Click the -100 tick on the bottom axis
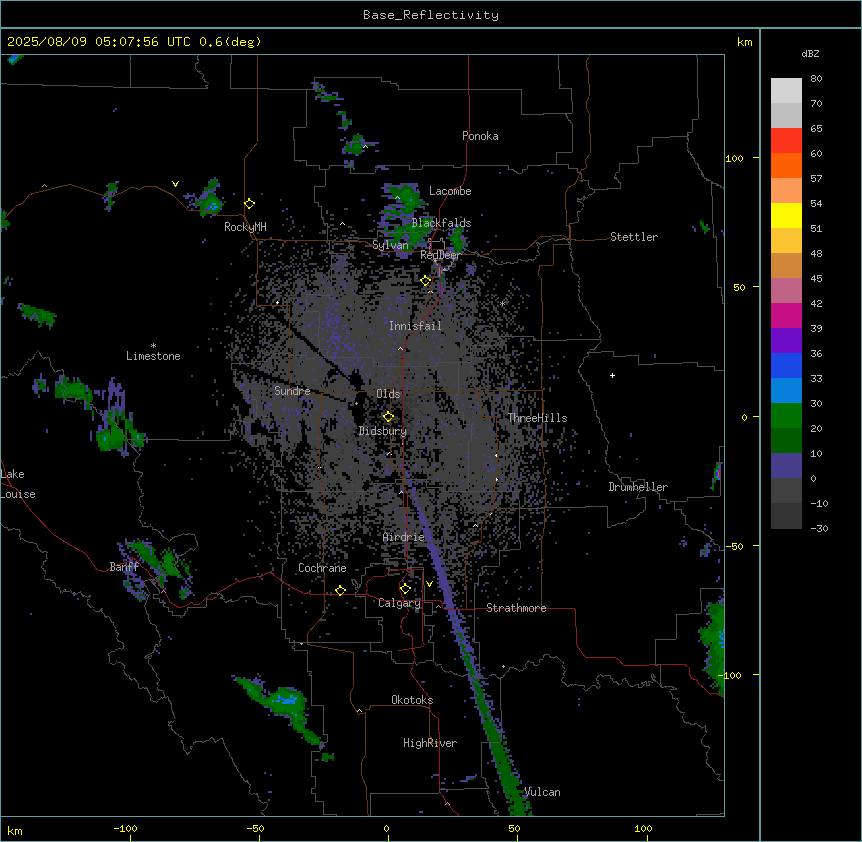The height and width of the screenshot is (842, 862). [125, 828]
